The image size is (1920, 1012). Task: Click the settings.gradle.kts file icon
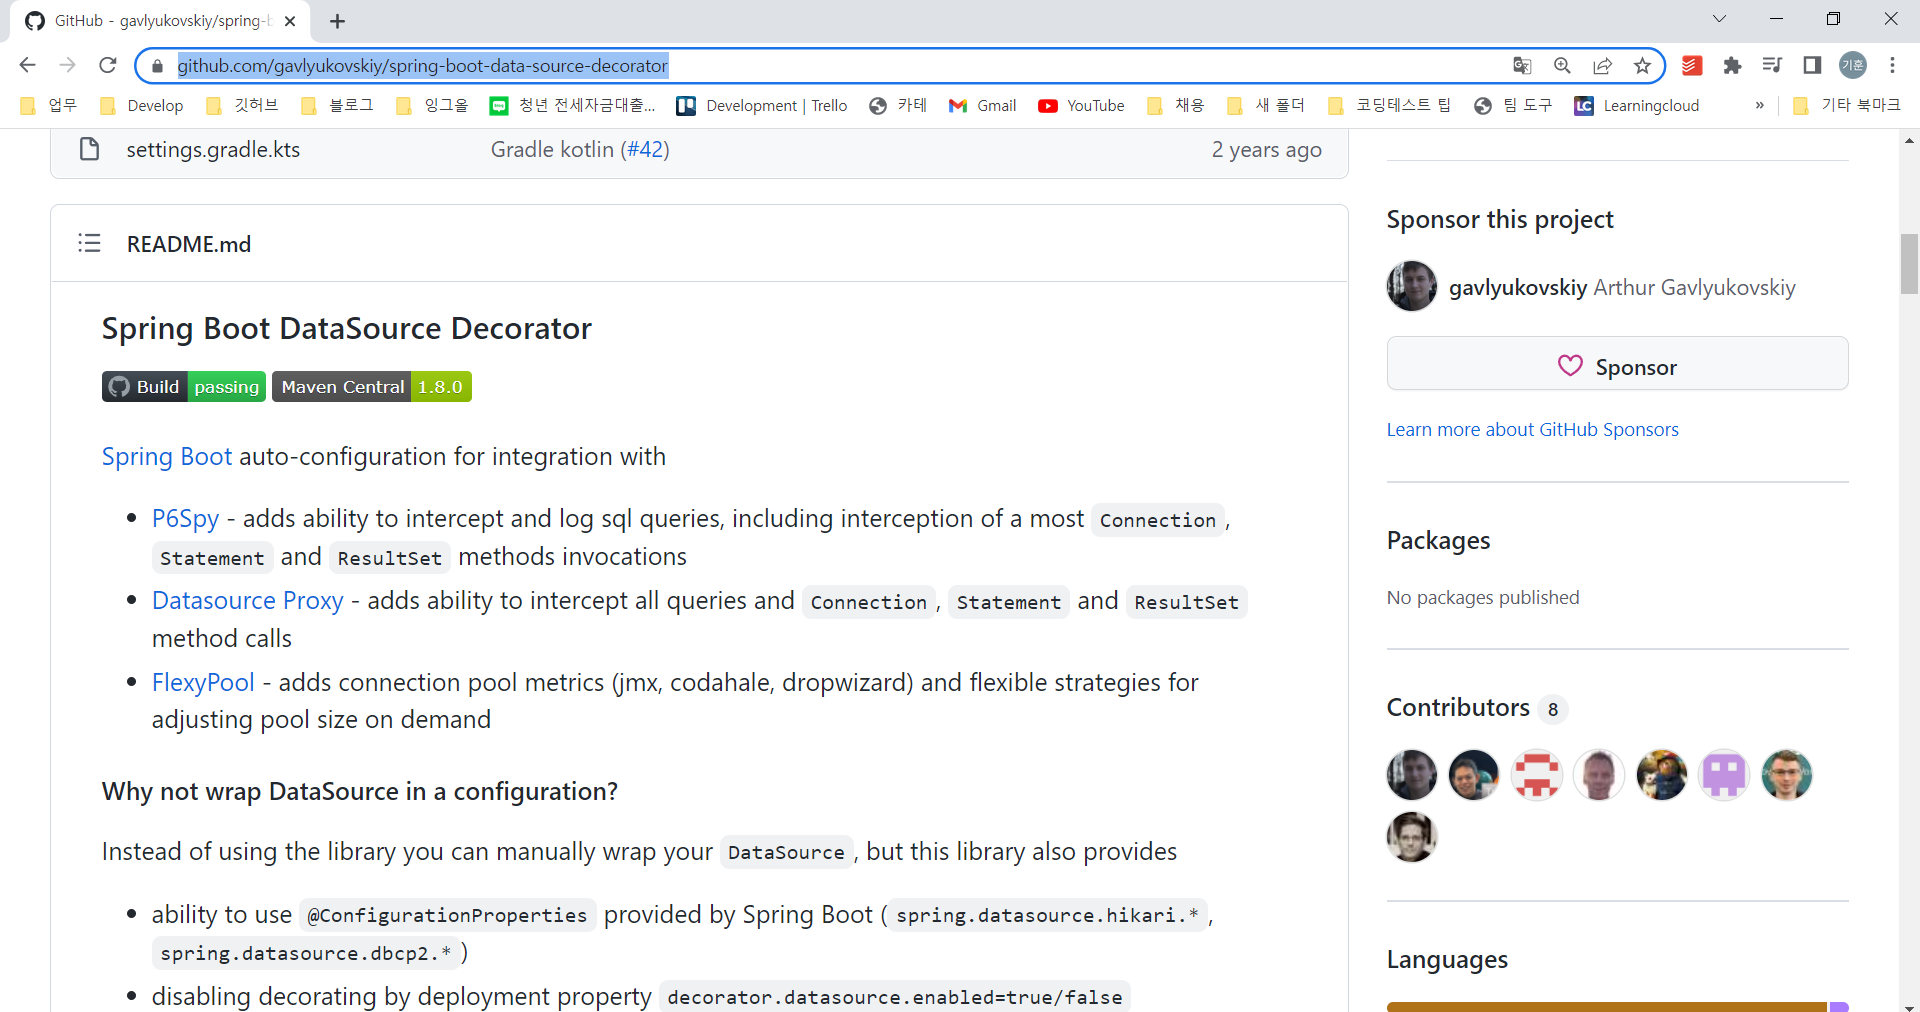coord(89,149)
